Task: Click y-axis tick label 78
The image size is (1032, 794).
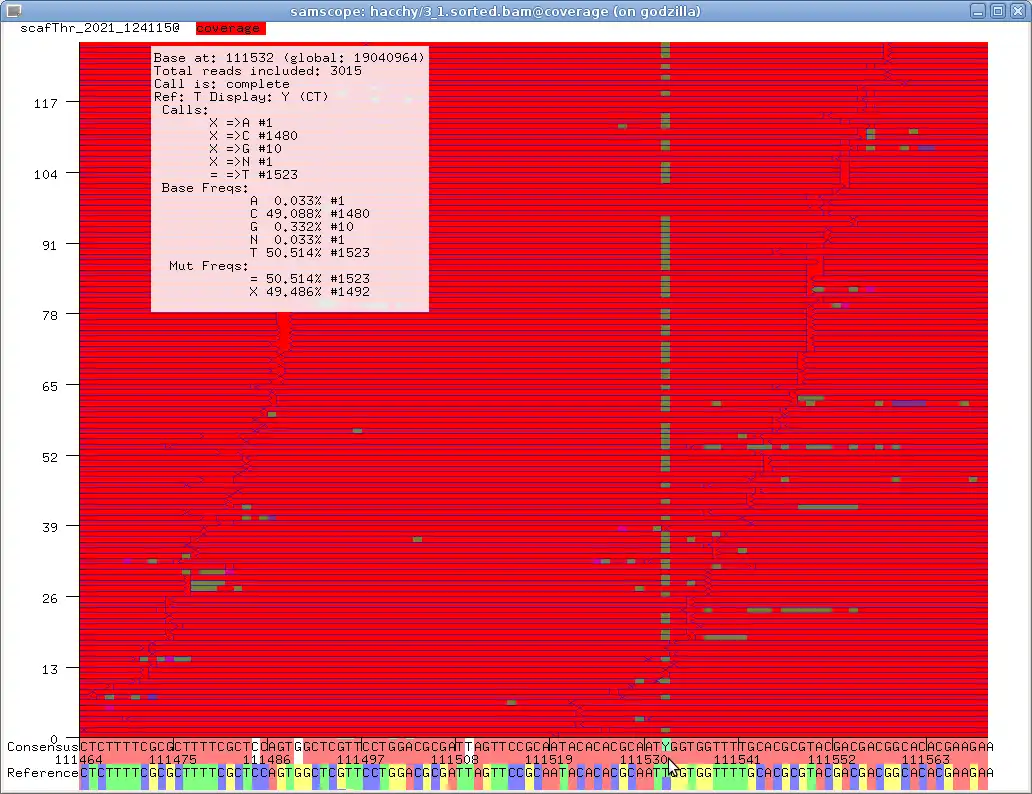Action: tap(50, 315)
